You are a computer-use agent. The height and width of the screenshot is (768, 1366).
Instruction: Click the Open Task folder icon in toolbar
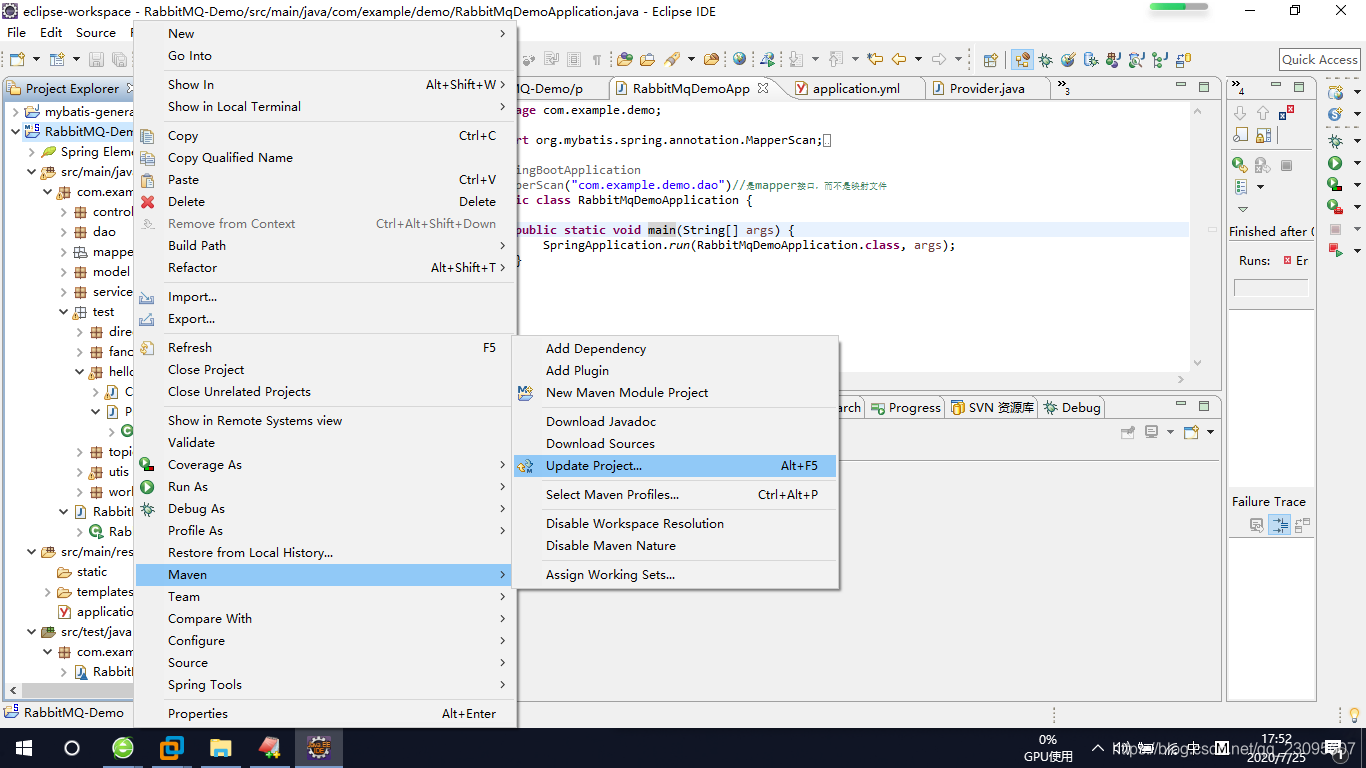click(647, 59)
